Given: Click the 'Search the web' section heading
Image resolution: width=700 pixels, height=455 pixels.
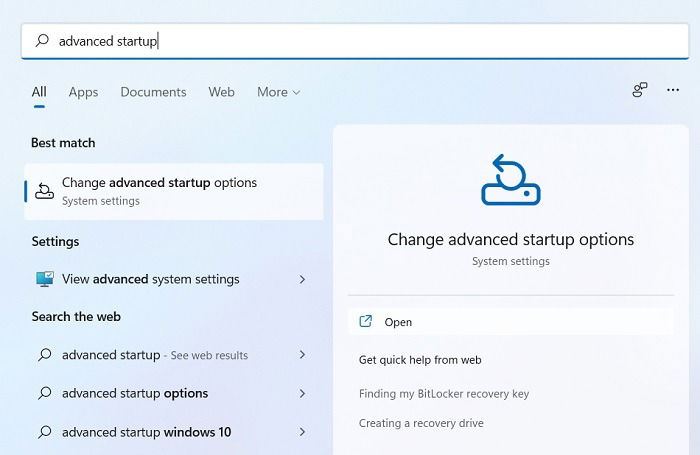Looking at the screenshot, I should [x=76, y=317].
